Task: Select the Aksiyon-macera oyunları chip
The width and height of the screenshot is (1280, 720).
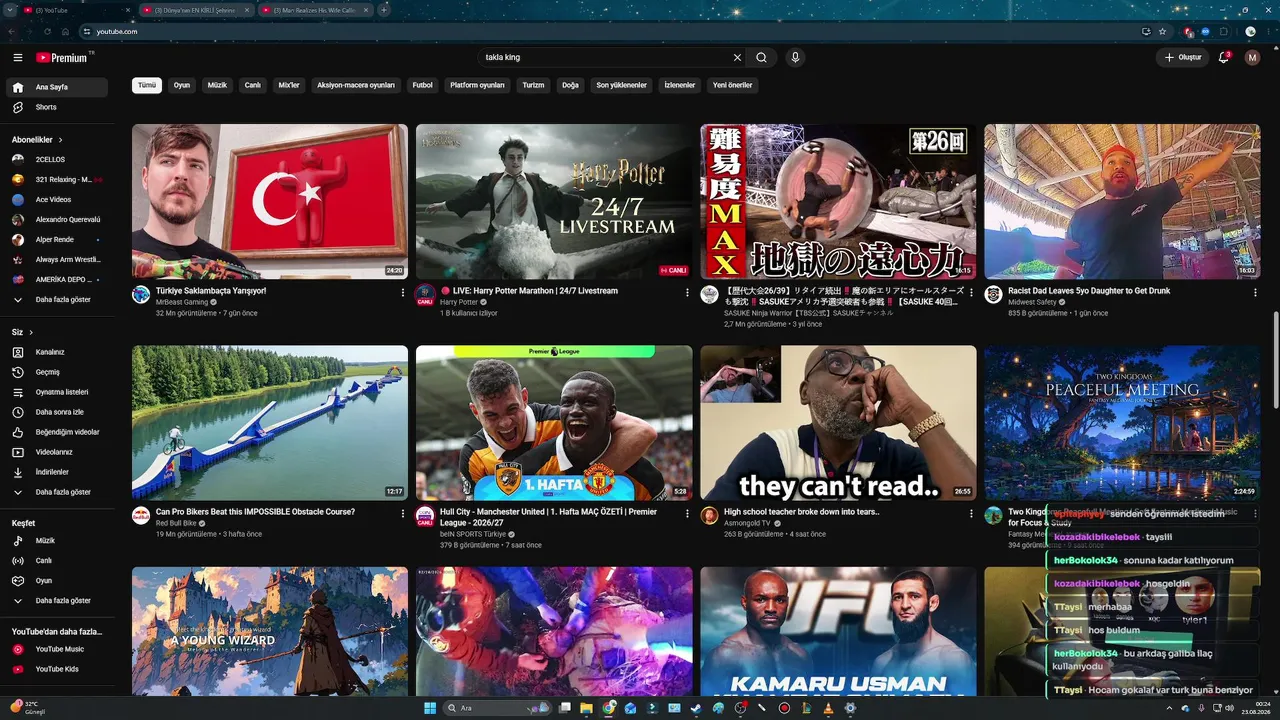Action: [356, 85]
